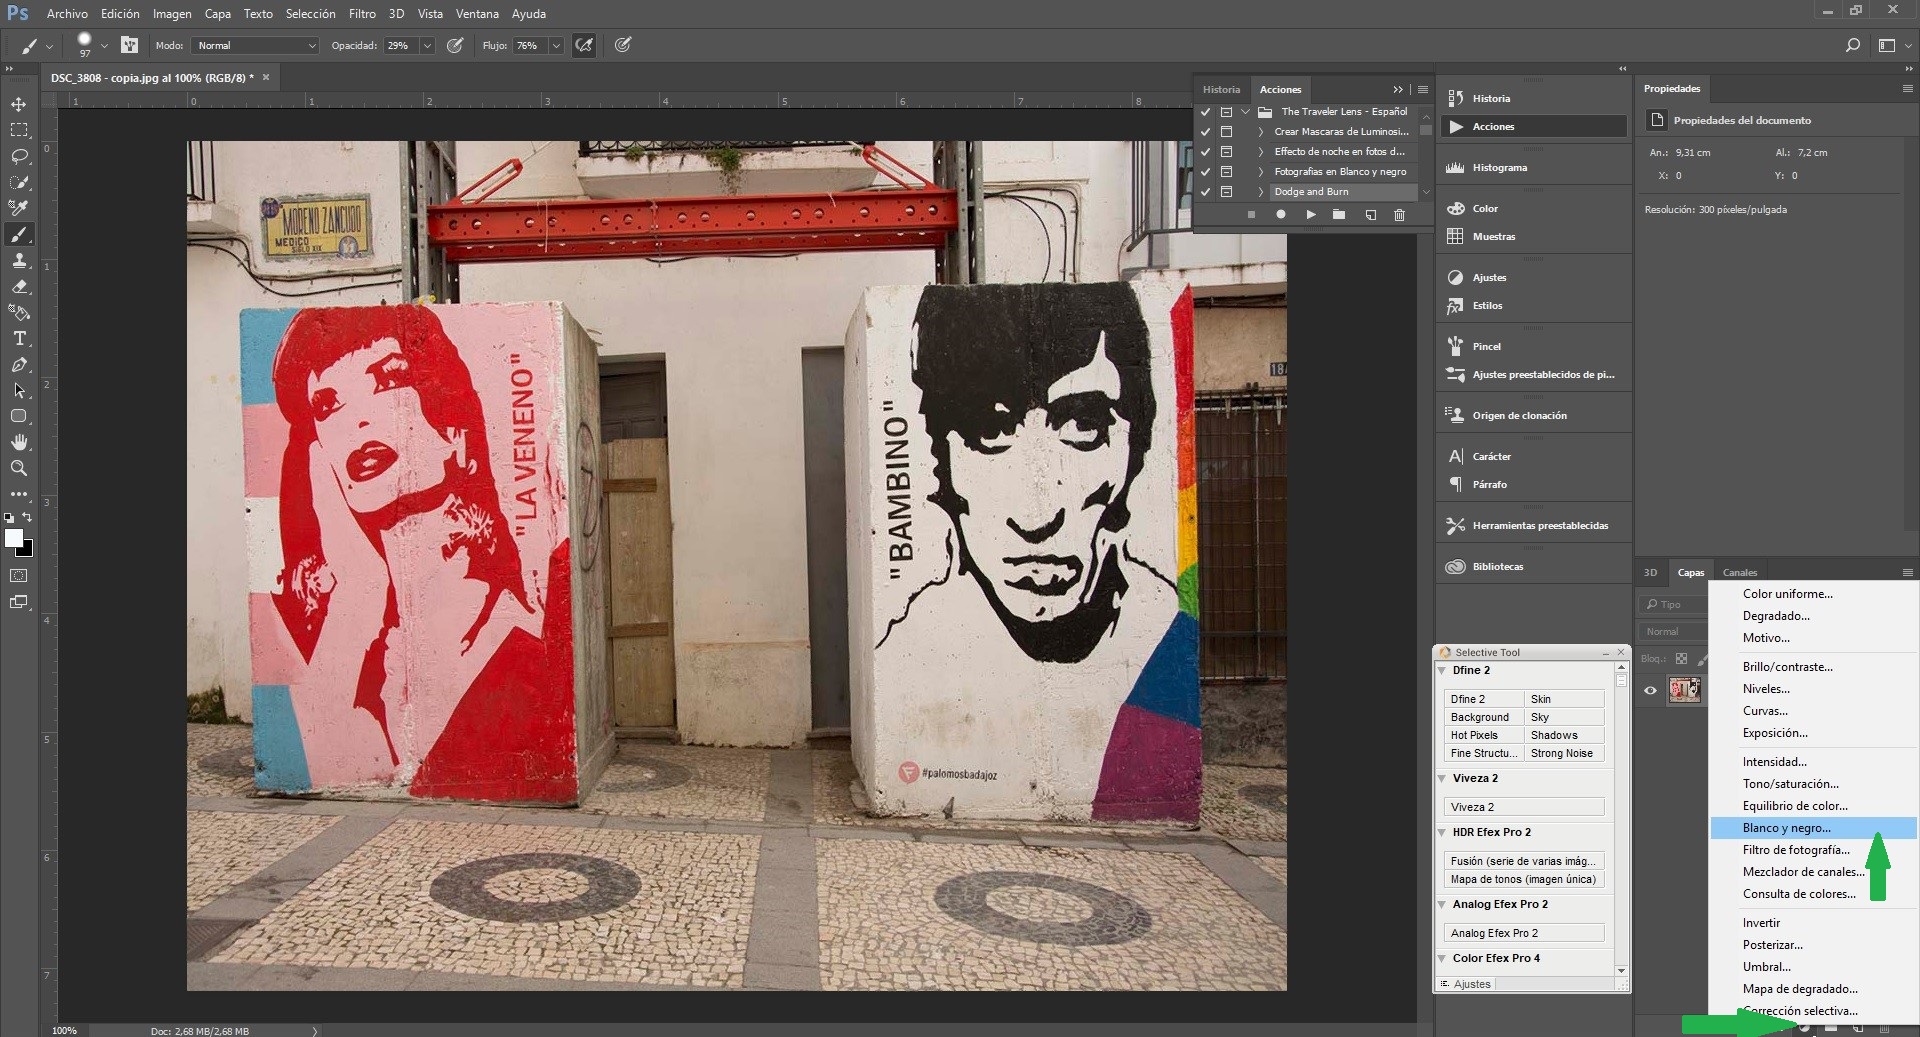The width and height of the screenshot is (1920, 1037).
Task: Switch to the Historia tab
Action: 1221,90
